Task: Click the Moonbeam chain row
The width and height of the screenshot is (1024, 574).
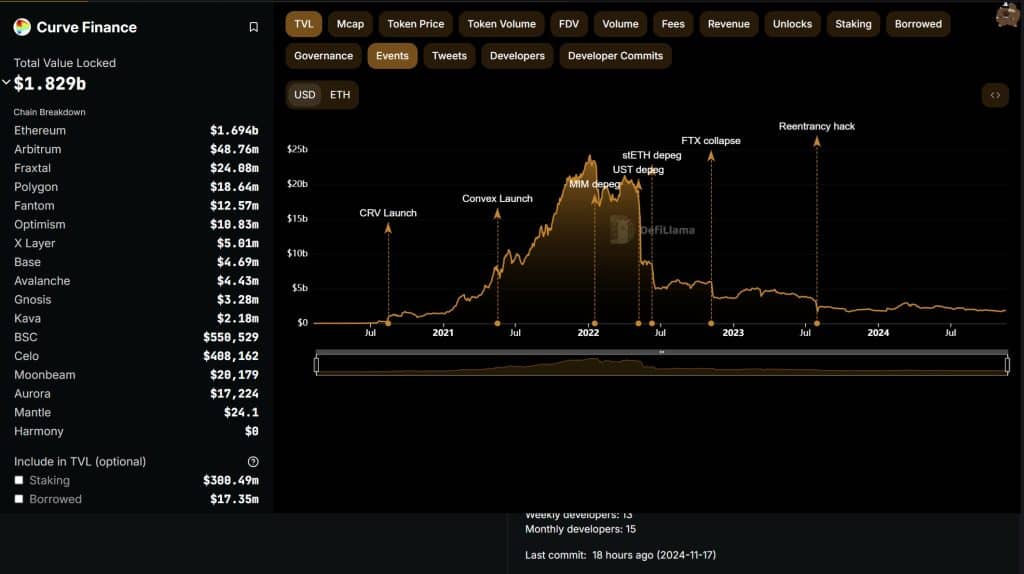Action: coord(136,375)
